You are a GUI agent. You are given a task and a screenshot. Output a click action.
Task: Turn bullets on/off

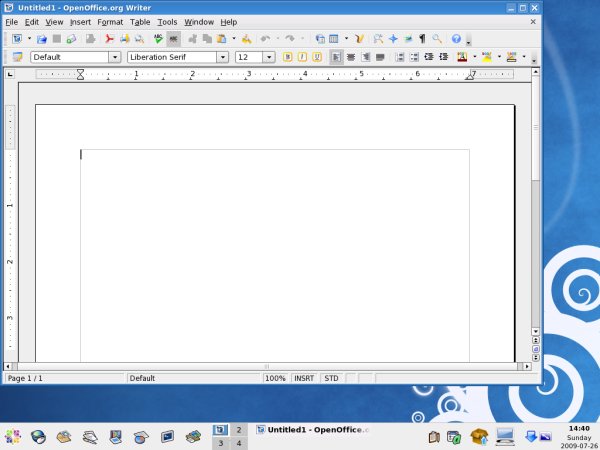coord(414,57)
